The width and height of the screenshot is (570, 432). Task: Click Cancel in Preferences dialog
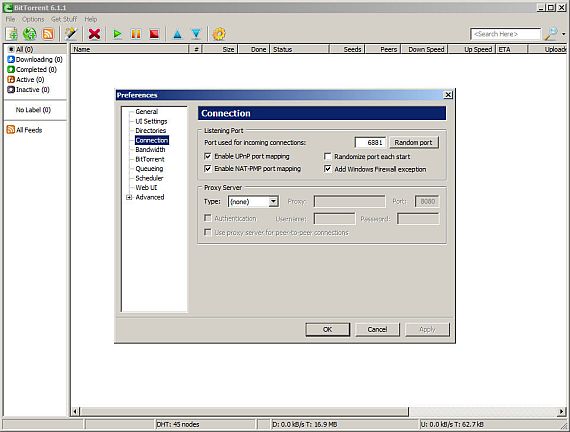[377, 329]
